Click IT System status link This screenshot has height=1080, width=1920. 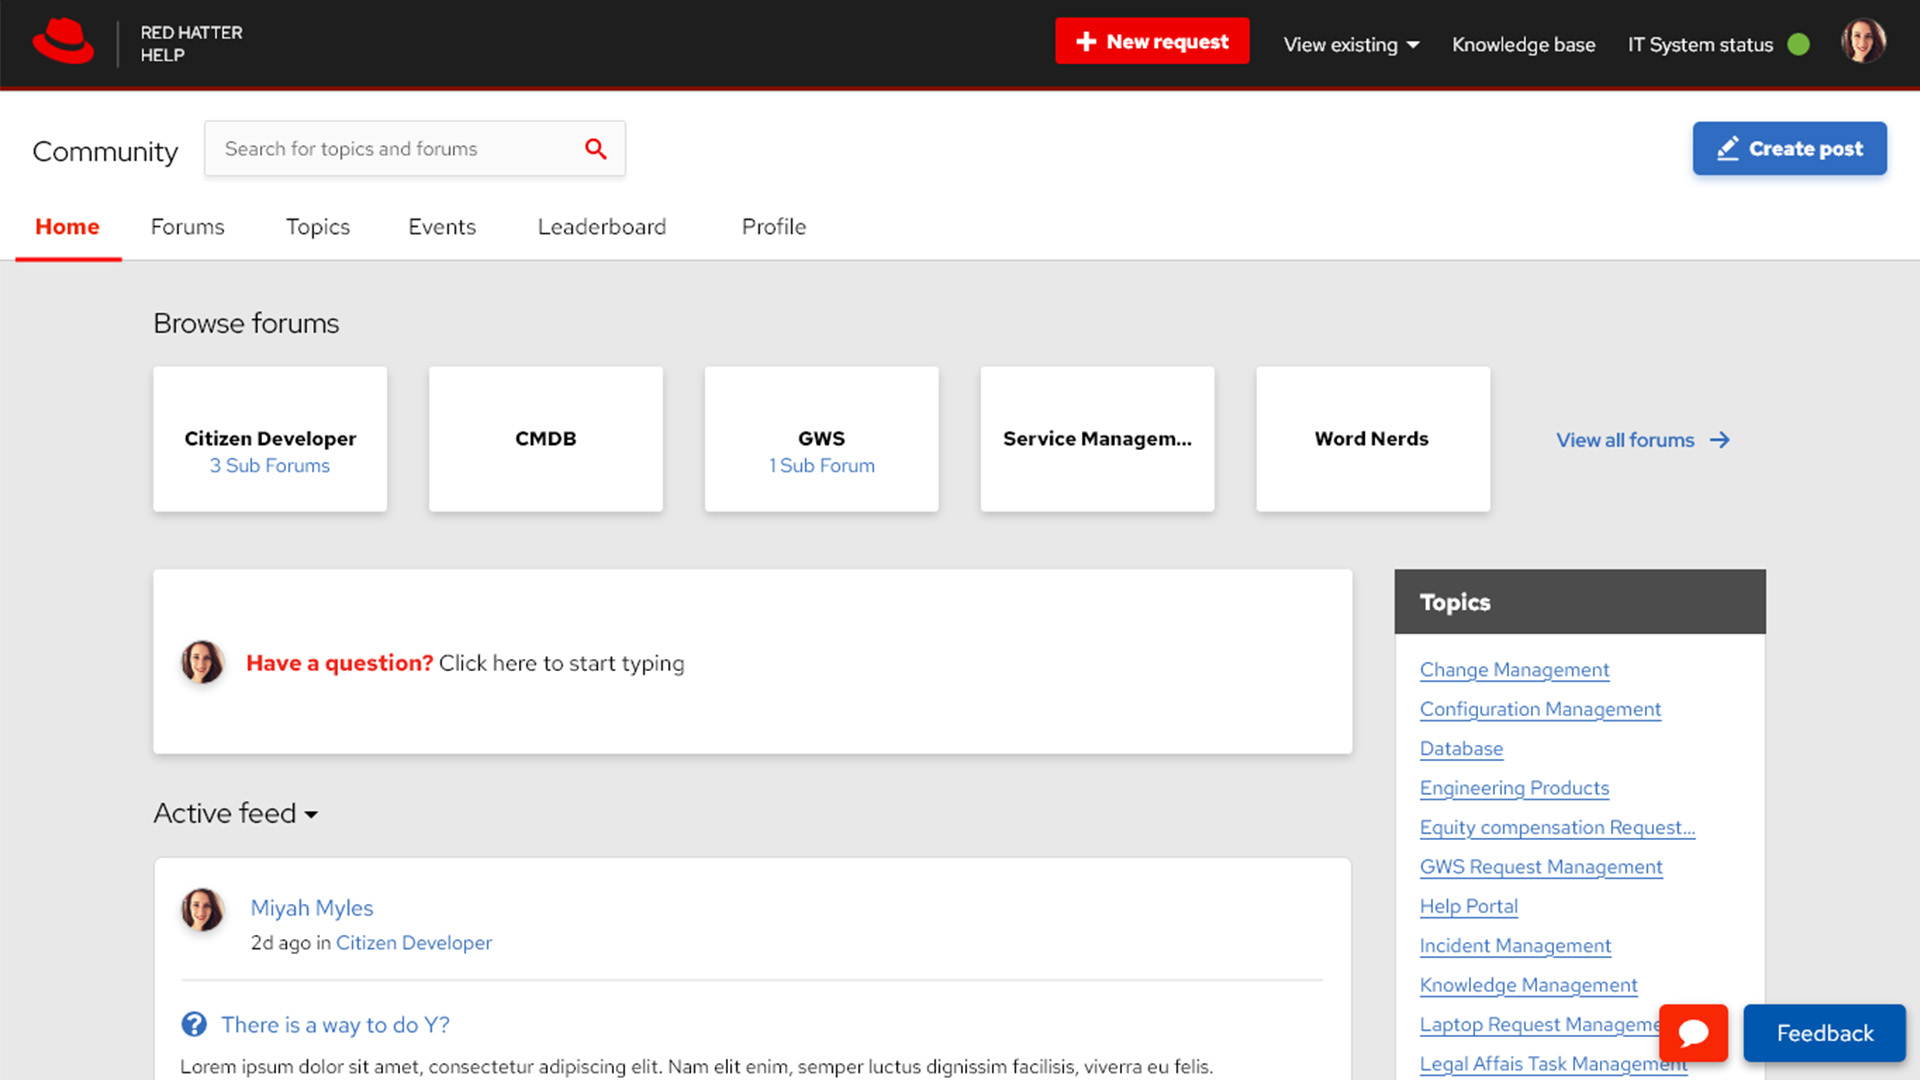click(x=1700, y=45)
